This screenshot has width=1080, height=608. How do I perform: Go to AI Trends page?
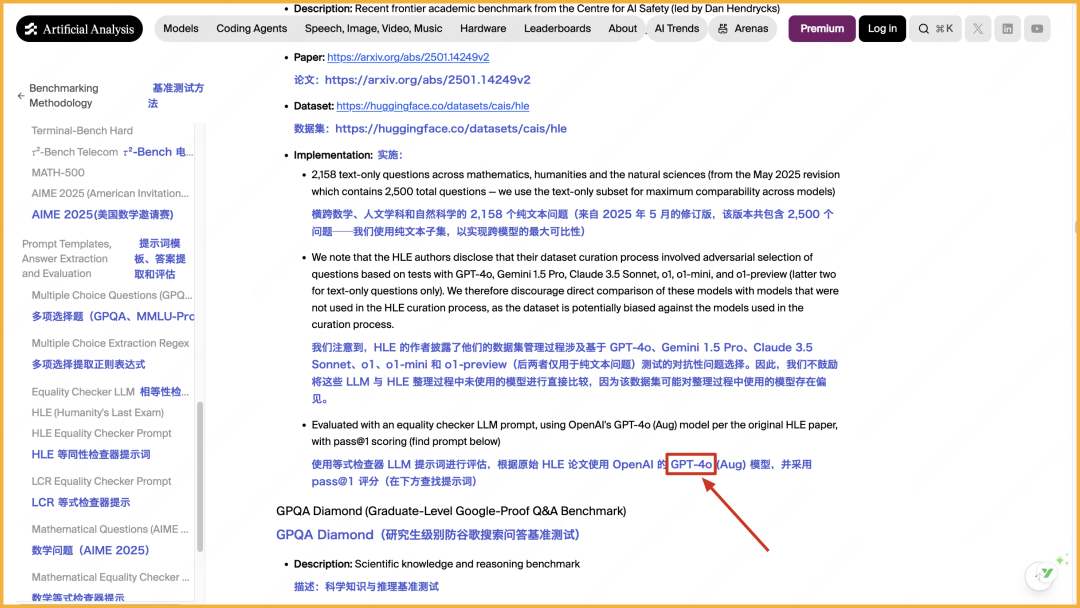pos(676,29)
